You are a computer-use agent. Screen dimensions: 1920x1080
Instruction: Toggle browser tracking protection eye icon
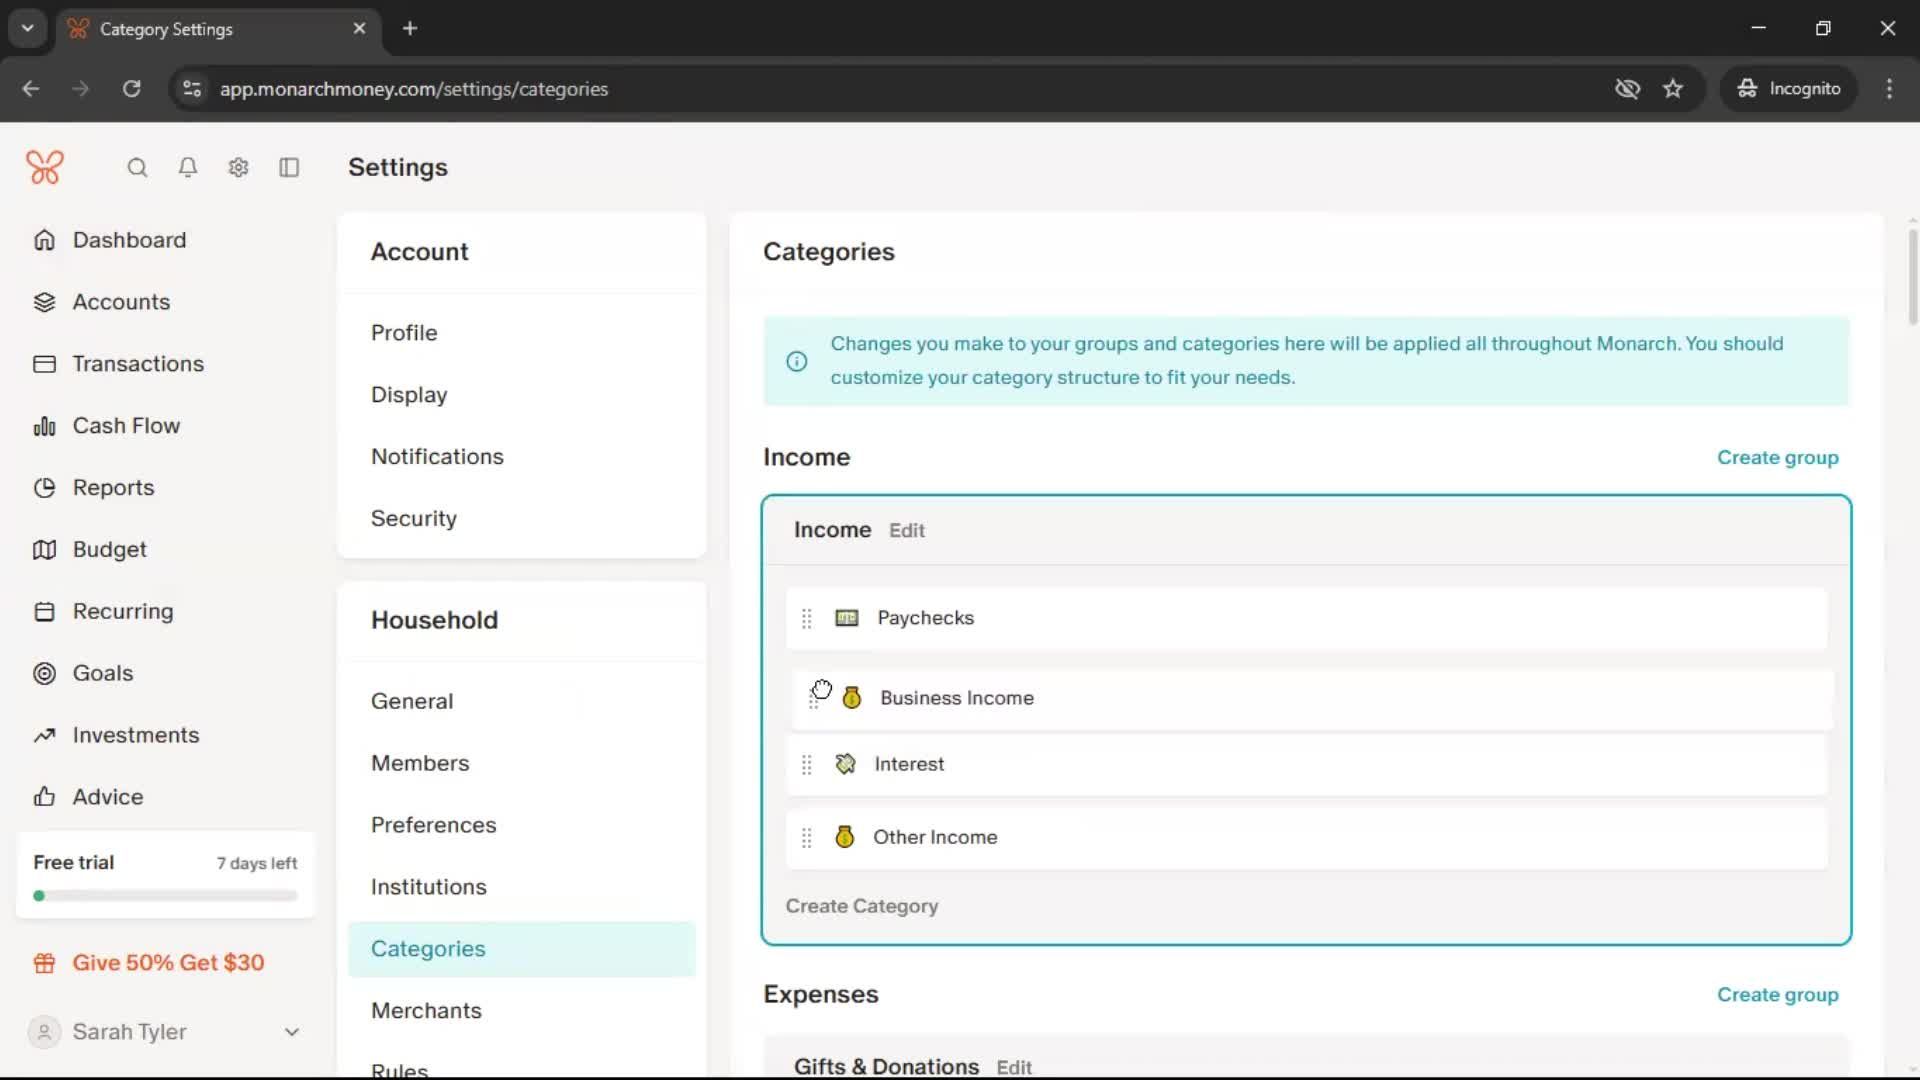click(1627, 89)
